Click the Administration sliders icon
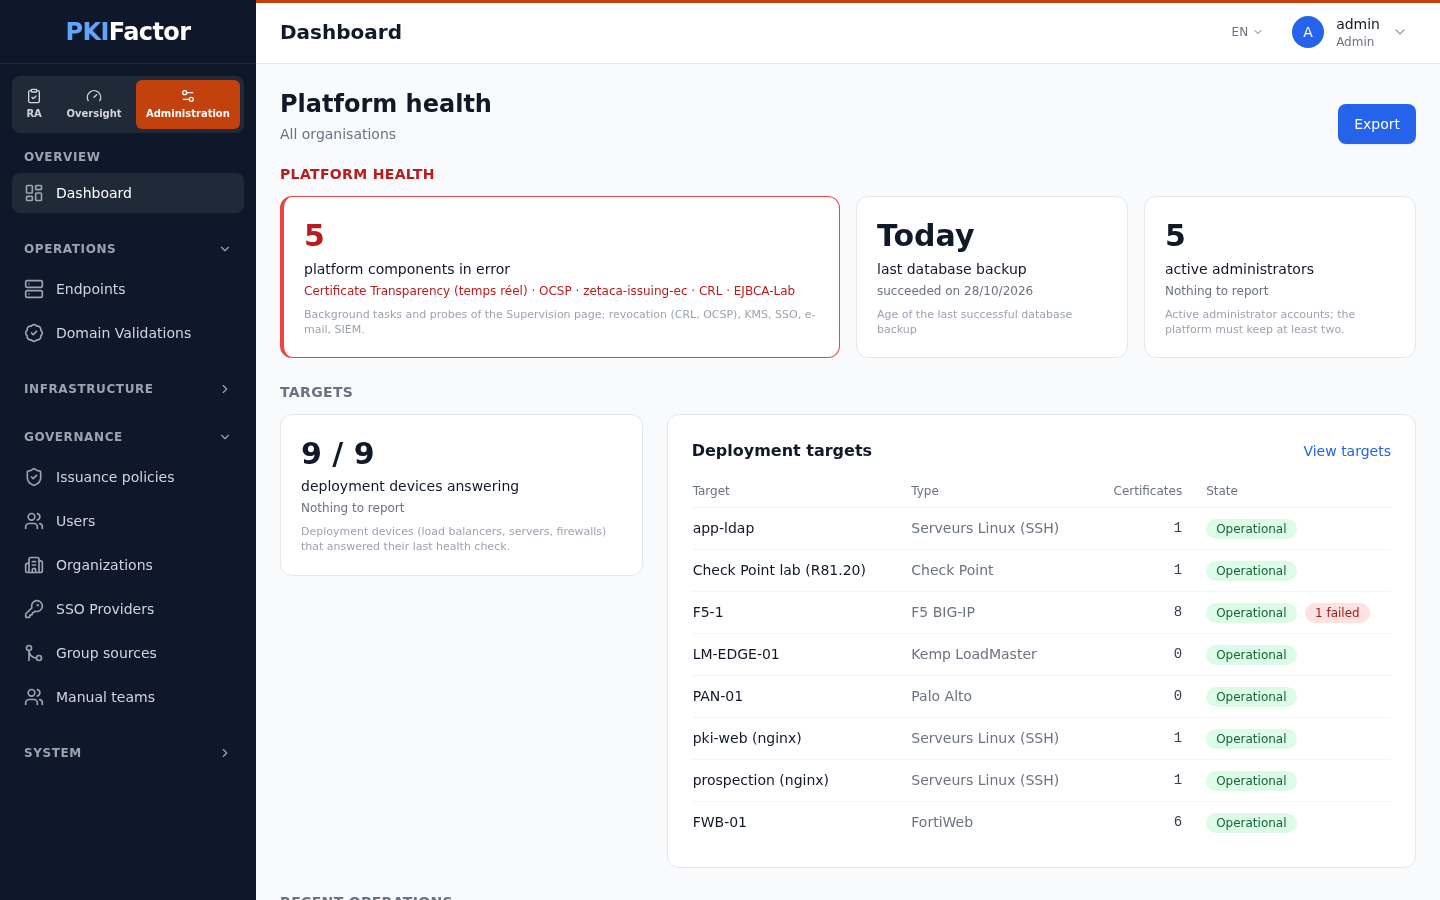 (188, 96)
